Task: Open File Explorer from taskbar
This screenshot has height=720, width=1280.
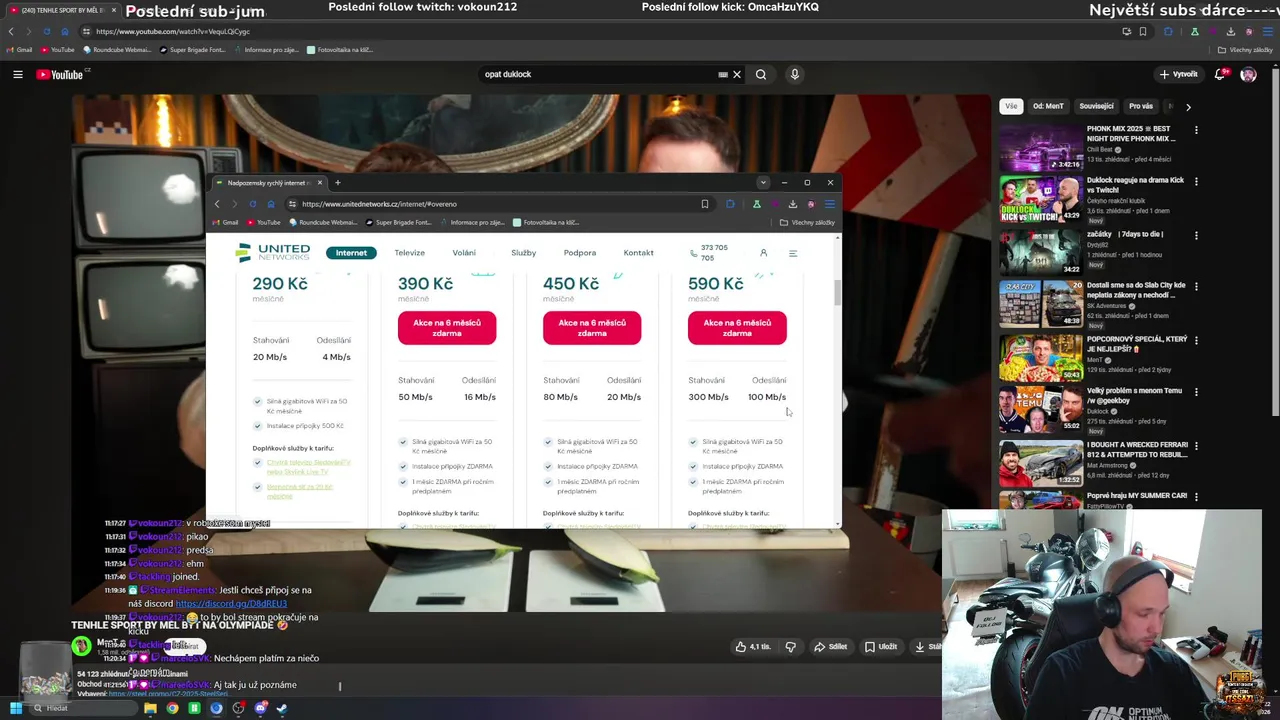Action: click(x=150, y=708)
